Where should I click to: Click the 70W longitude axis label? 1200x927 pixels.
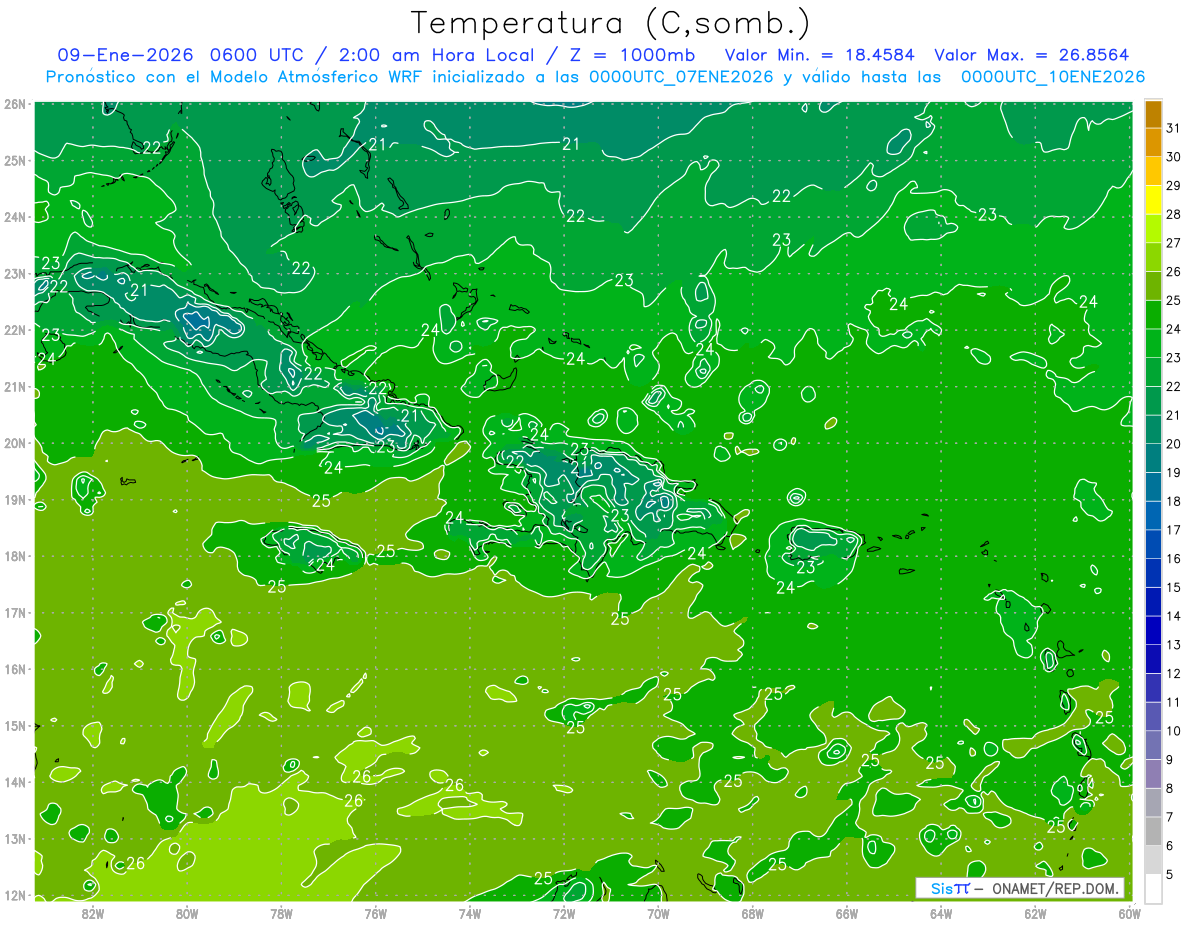click(x=658, y=913)
